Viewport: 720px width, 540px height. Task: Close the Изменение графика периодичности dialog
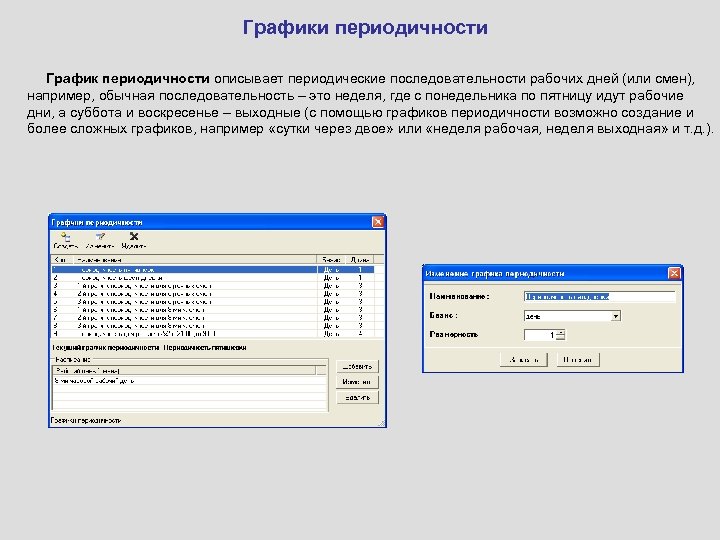[x=674, y=273]
